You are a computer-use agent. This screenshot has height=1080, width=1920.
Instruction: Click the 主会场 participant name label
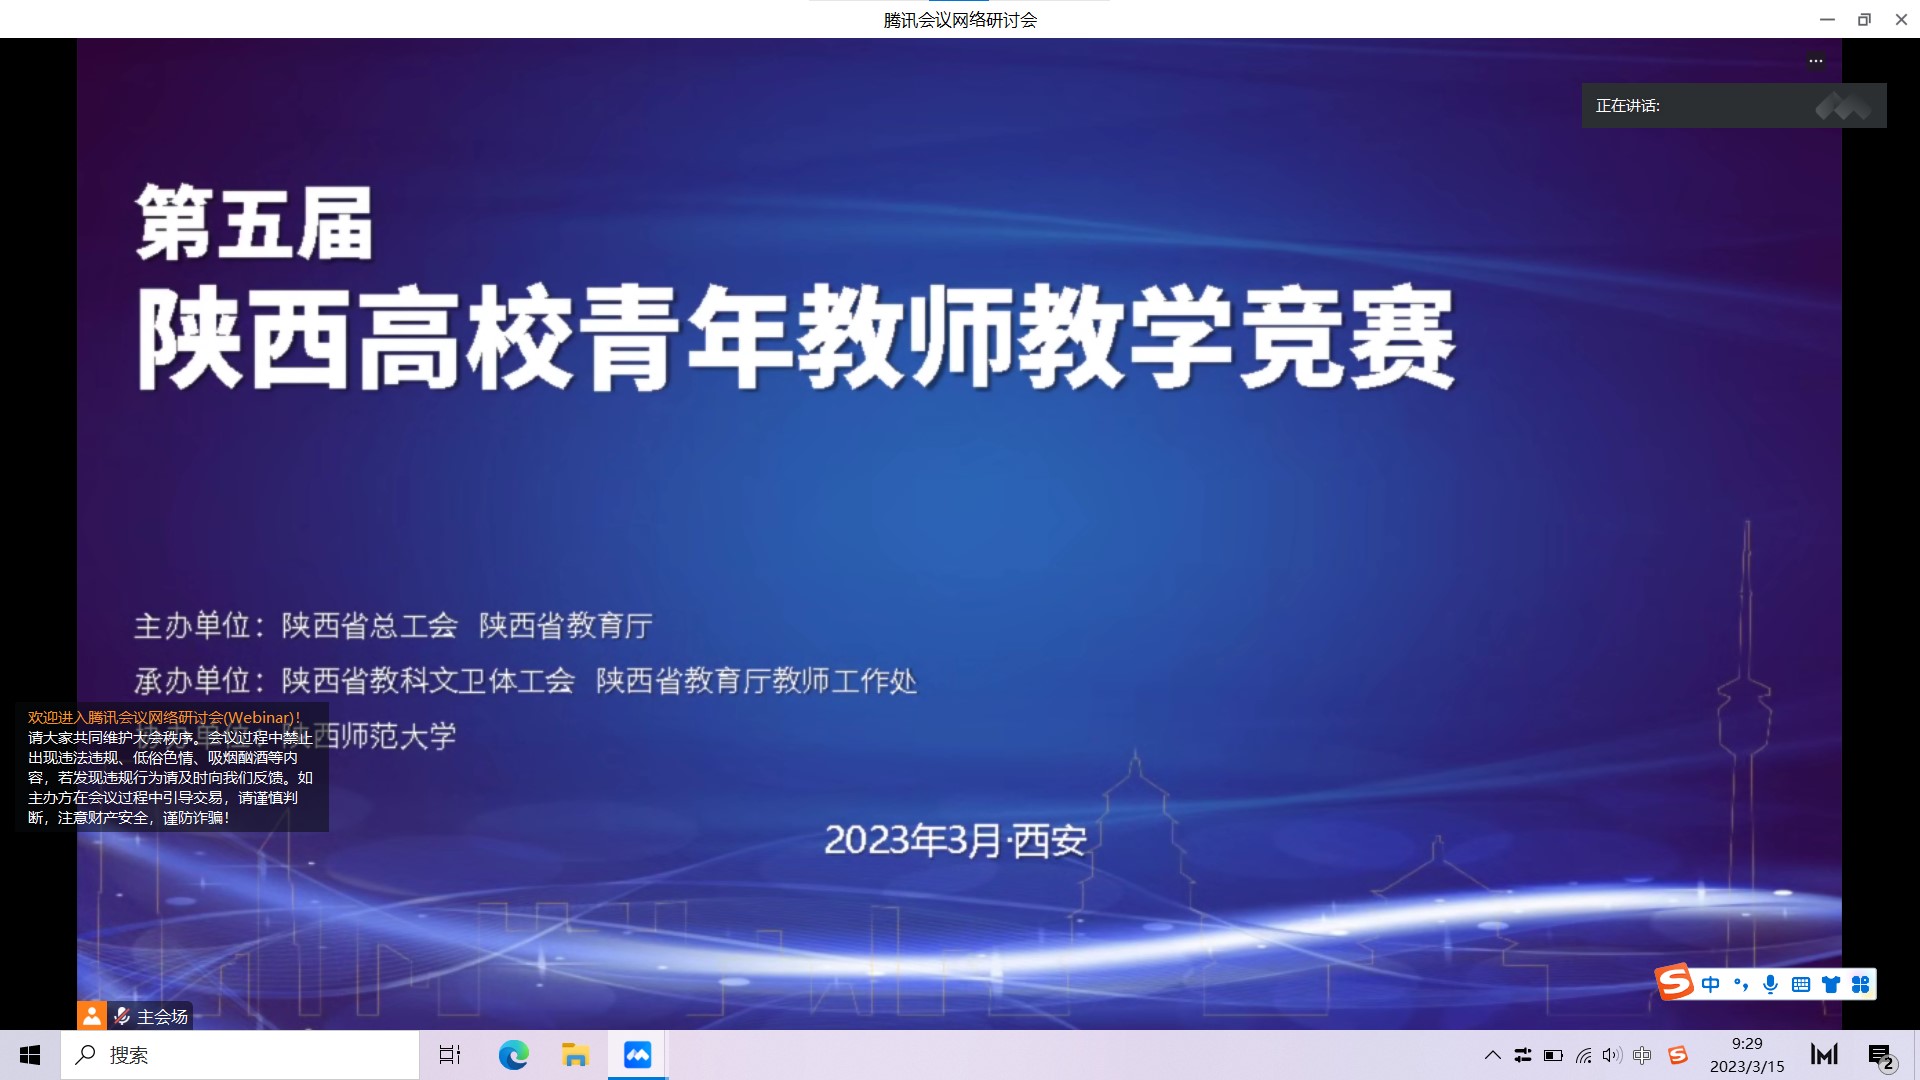point(162,1016)
